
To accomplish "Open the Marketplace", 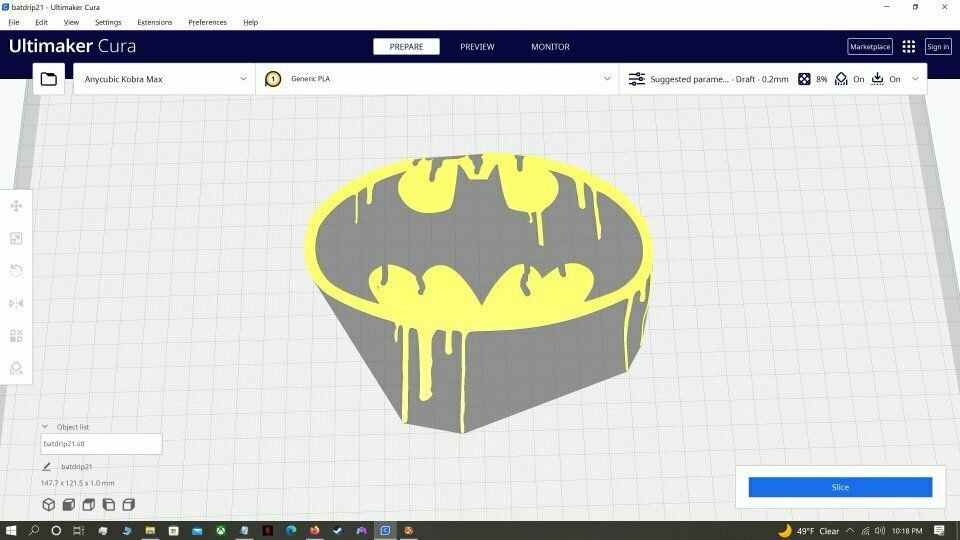I will click(869, 47).
